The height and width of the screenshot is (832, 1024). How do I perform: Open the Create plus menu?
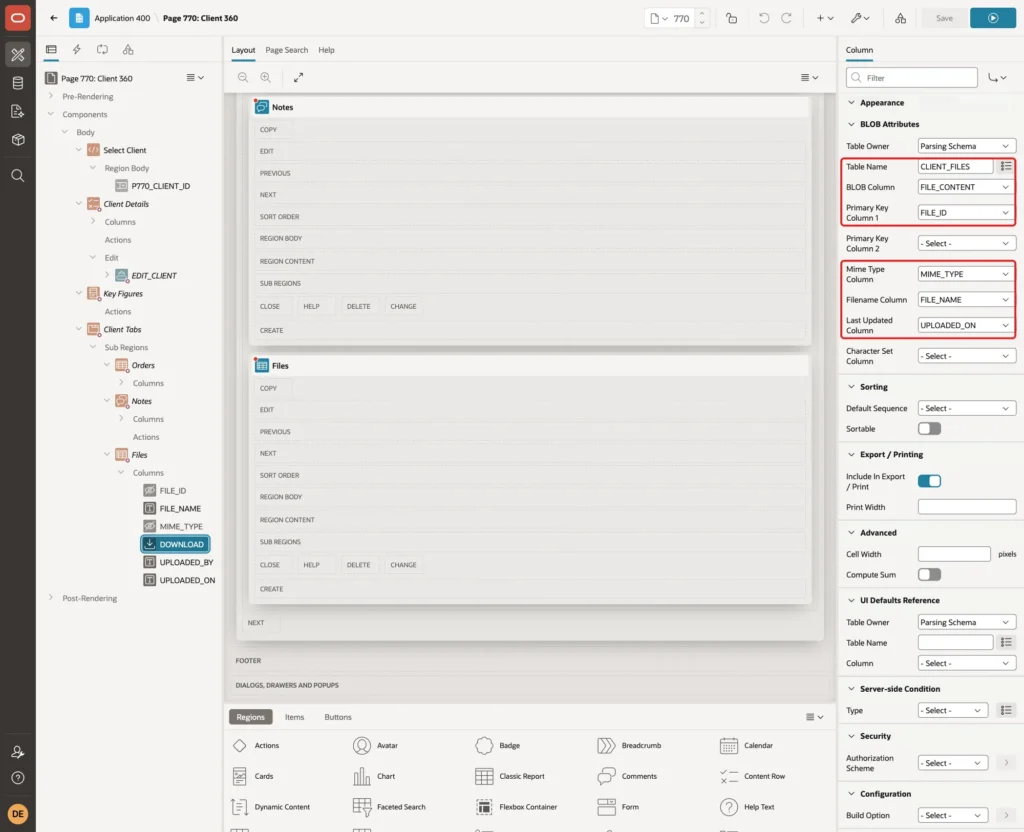tap(825, 18)
